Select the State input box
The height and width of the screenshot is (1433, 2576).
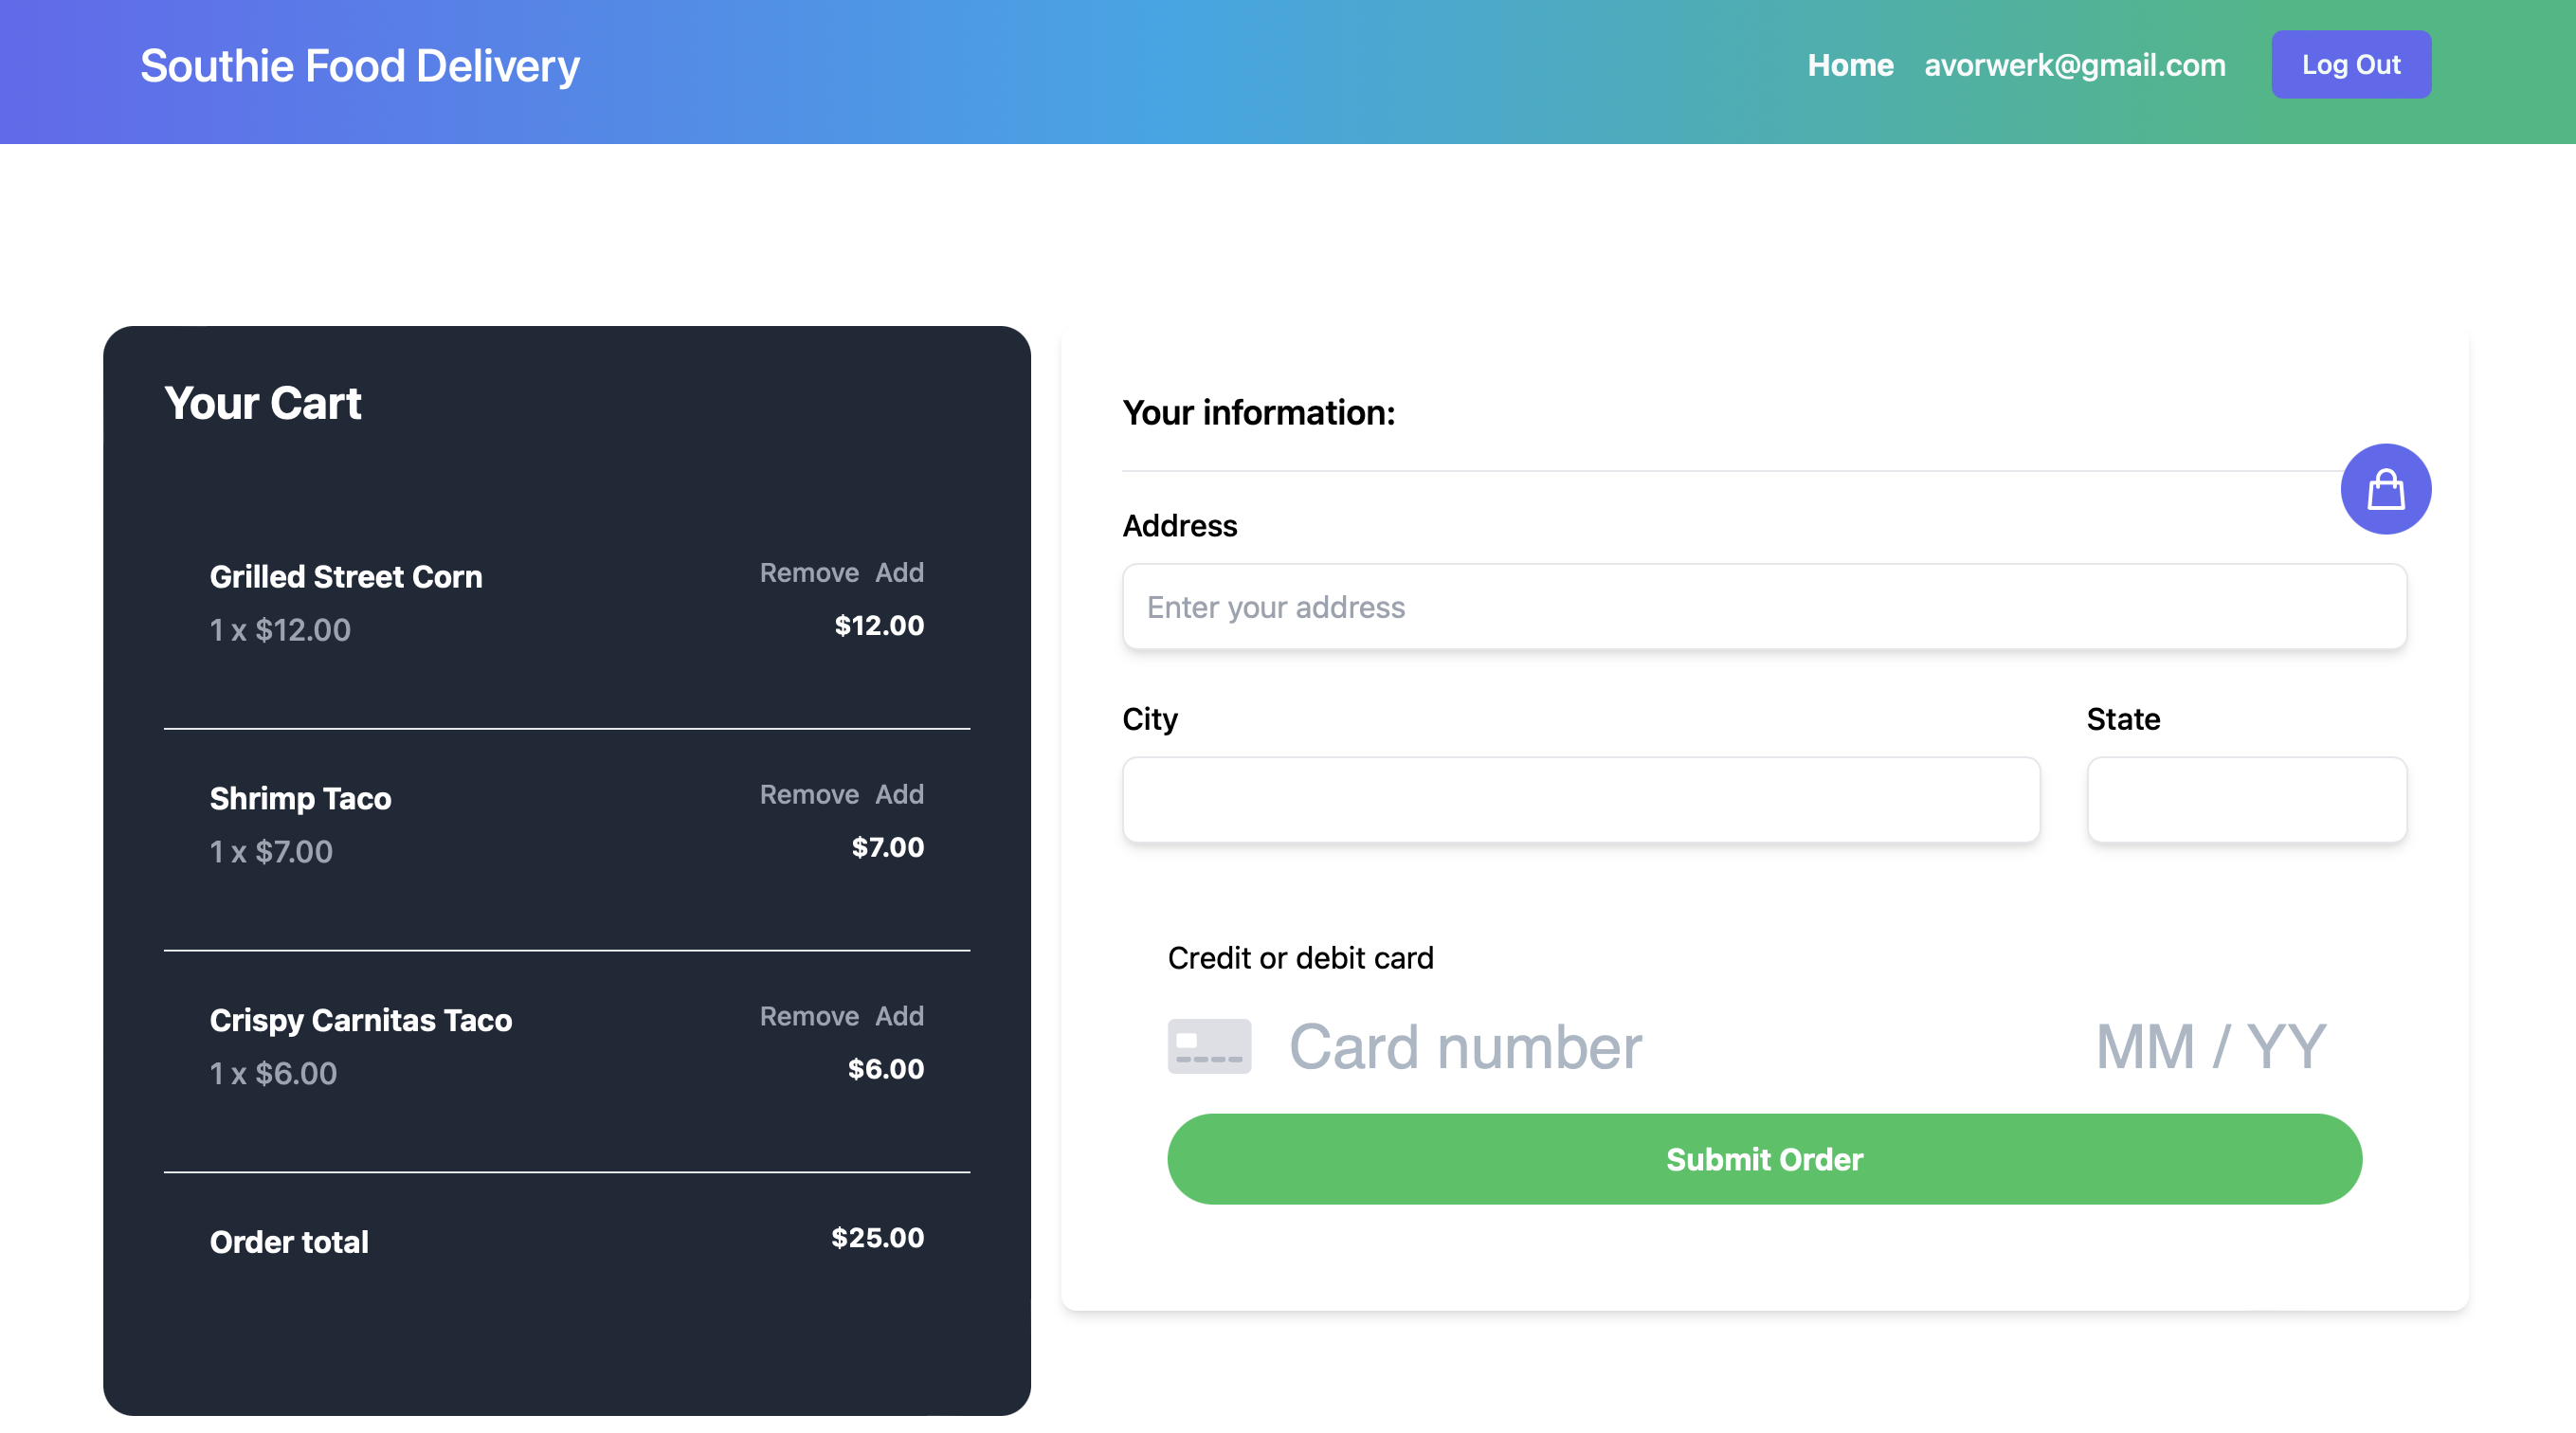(x=2246, y=800)
